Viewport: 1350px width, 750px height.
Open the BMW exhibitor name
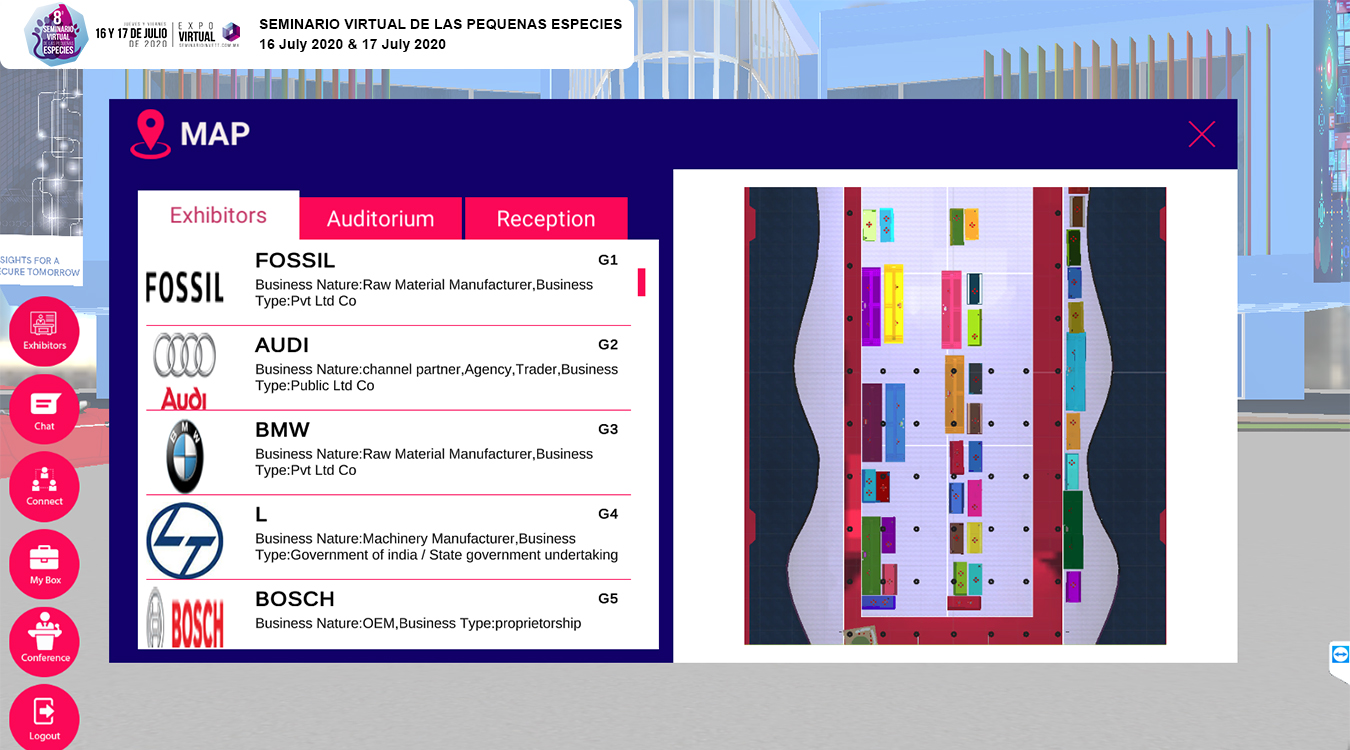(x=282, y=430)
